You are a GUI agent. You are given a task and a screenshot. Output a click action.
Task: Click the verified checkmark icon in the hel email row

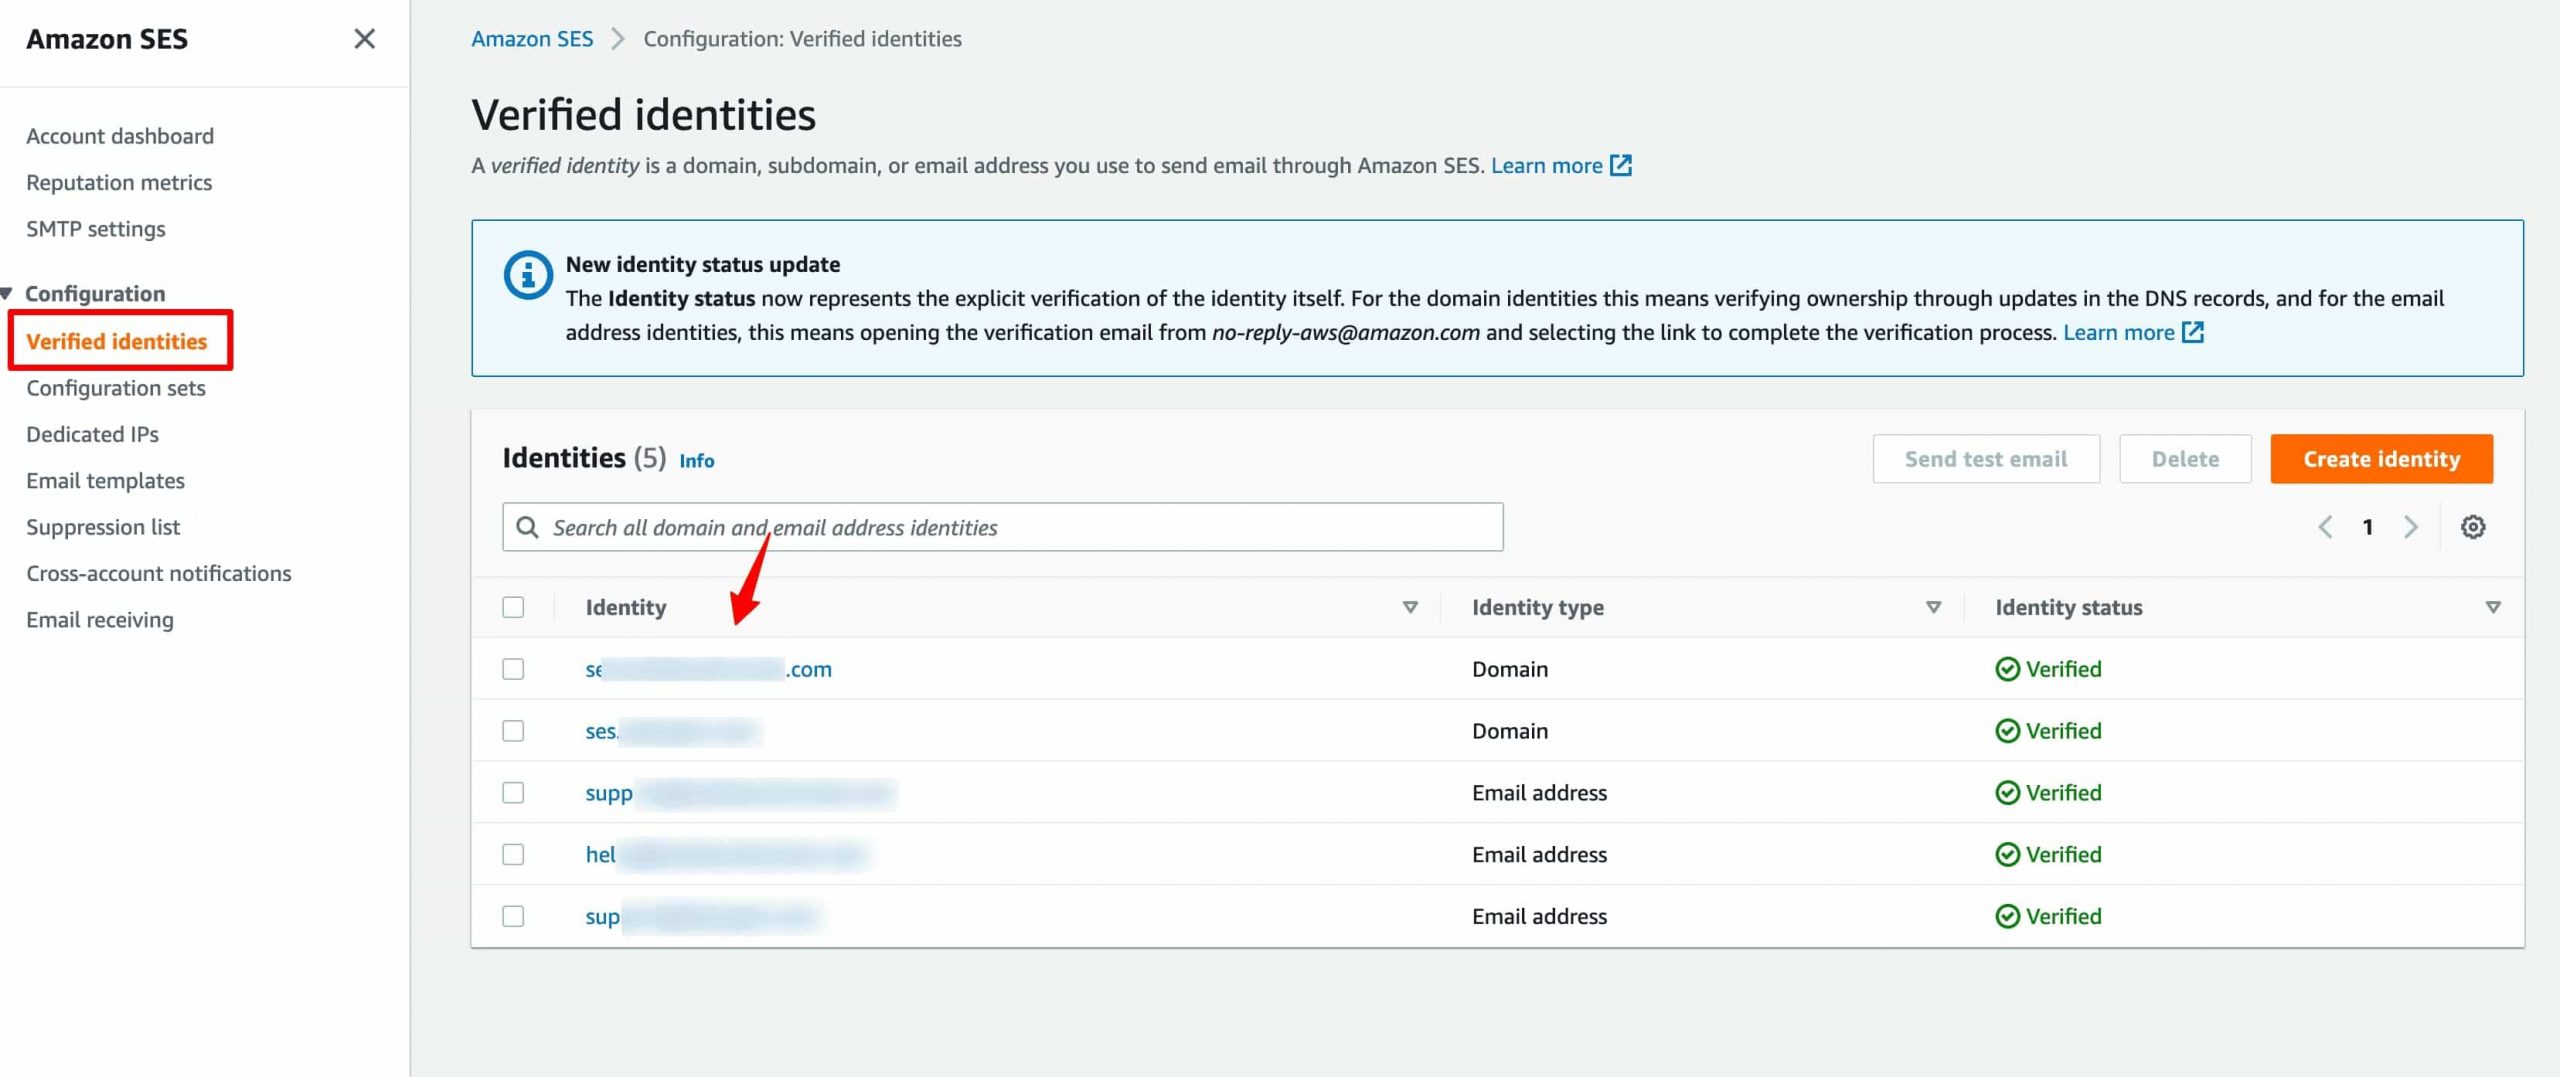[2007, 855]
